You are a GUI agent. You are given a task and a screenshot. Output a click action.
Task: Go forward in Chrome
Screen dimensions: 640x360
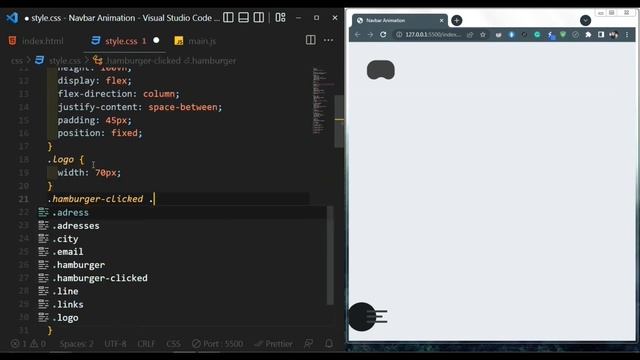click(370, 35)
